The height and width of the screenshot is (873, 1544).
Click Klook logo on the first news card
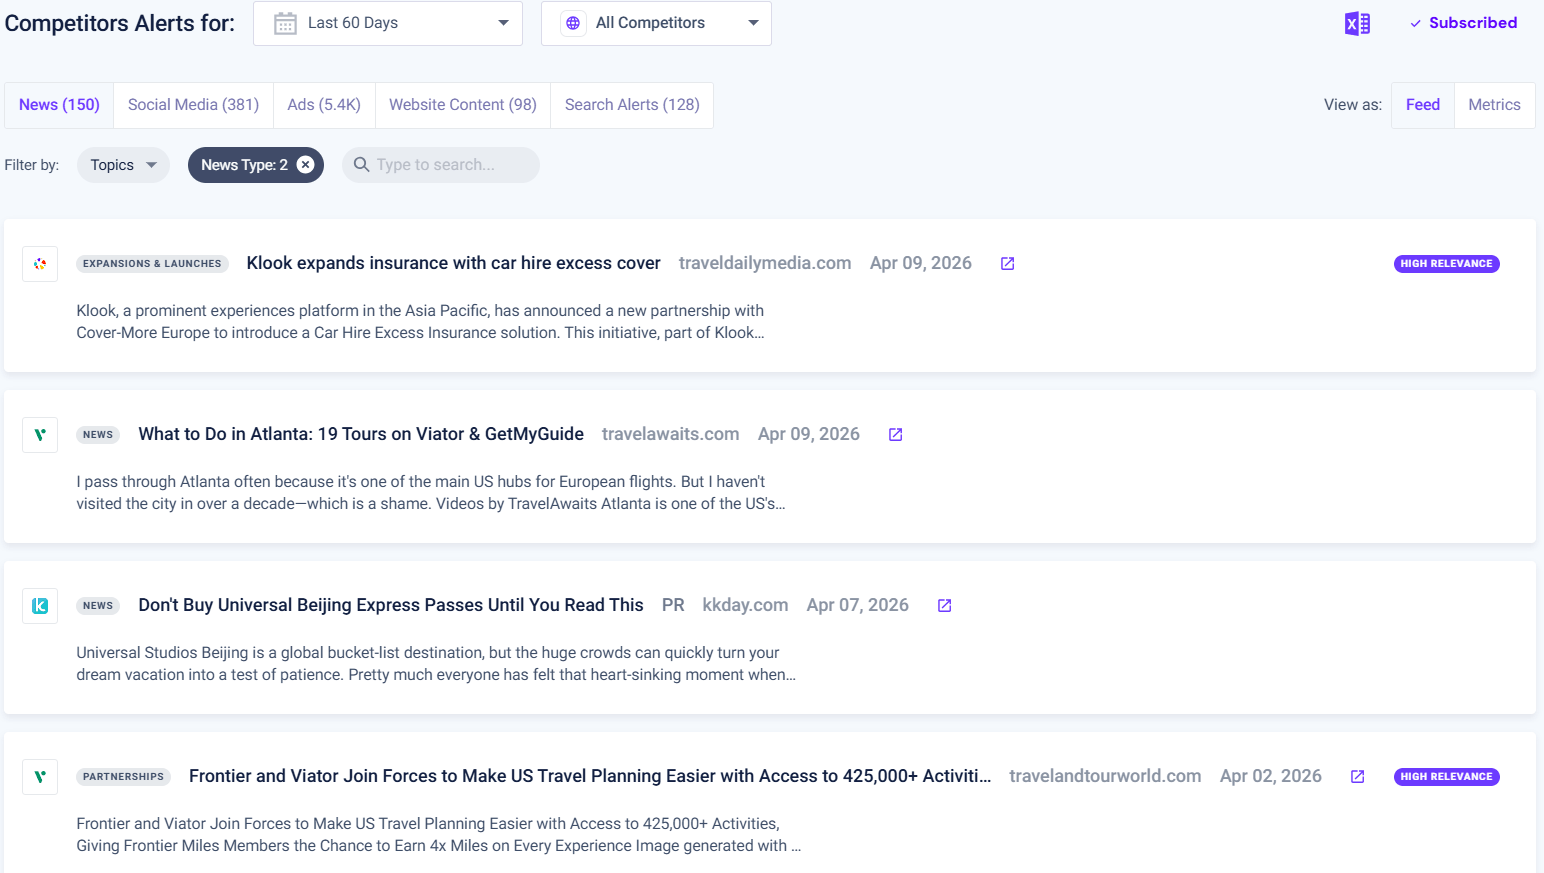pos(40,264)
